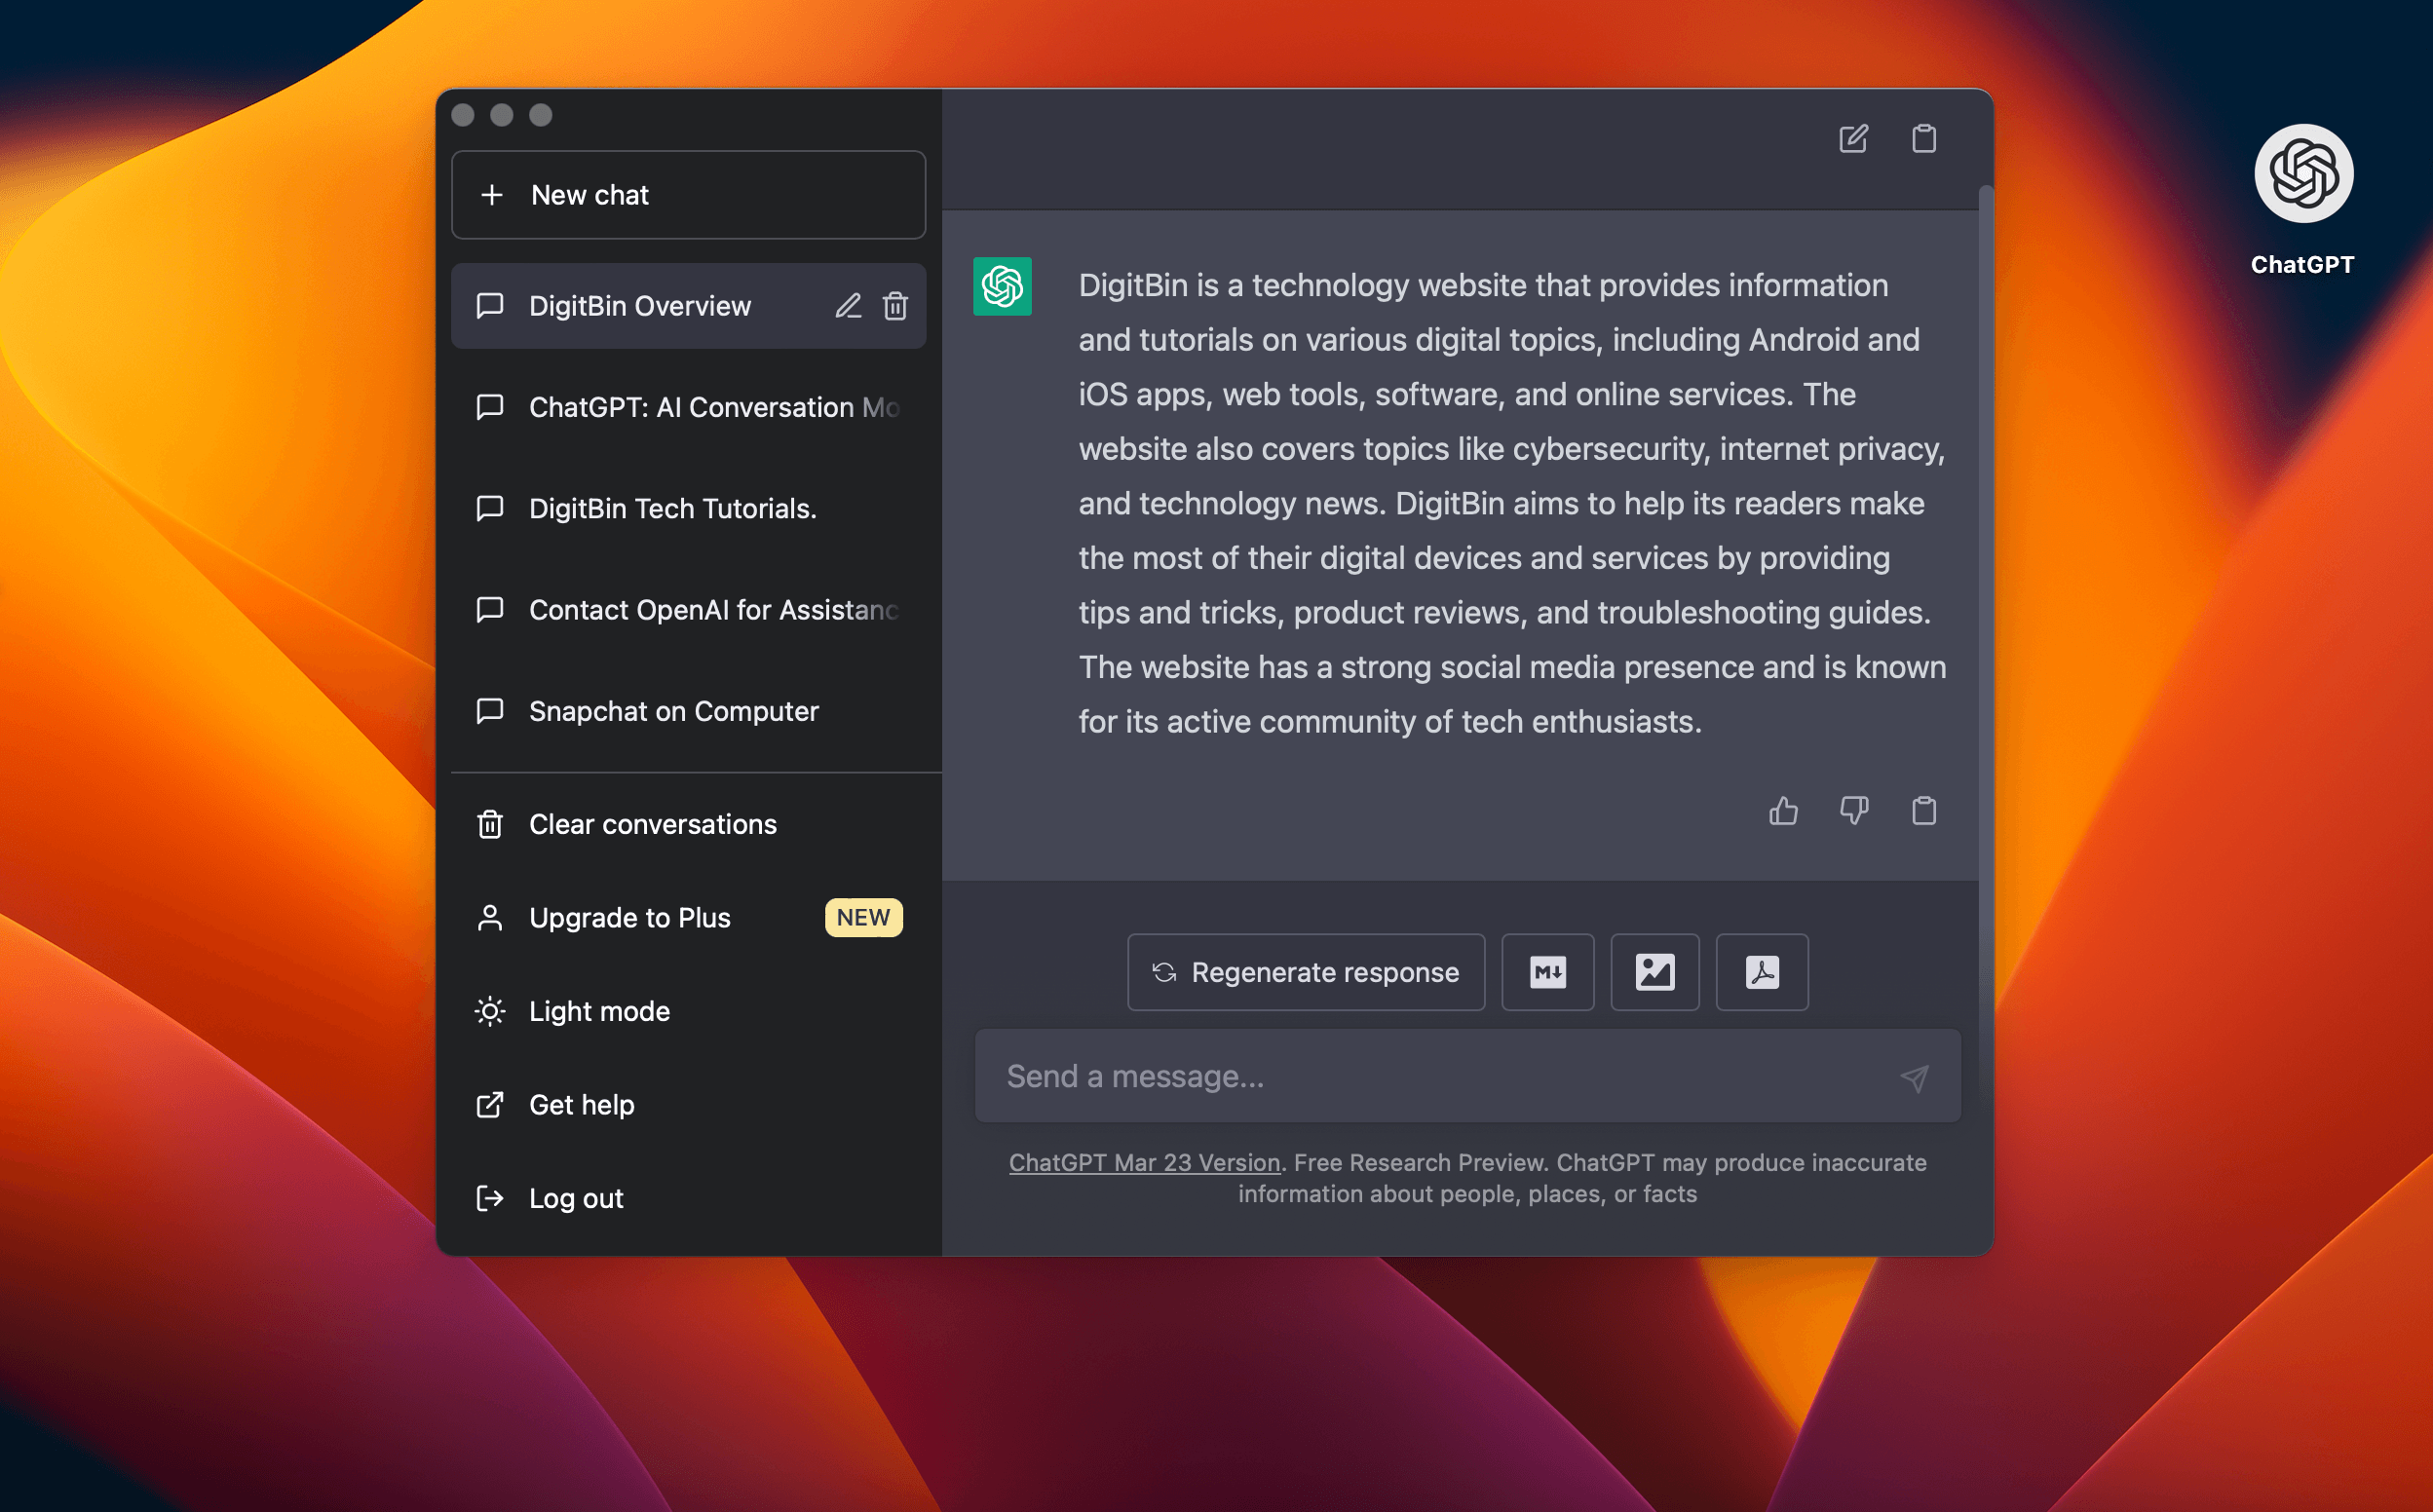Rename DigitBin Overview with pencil icon
Image resolution: width=2433 pixels, height=1512 pixels.
(848, 306)
